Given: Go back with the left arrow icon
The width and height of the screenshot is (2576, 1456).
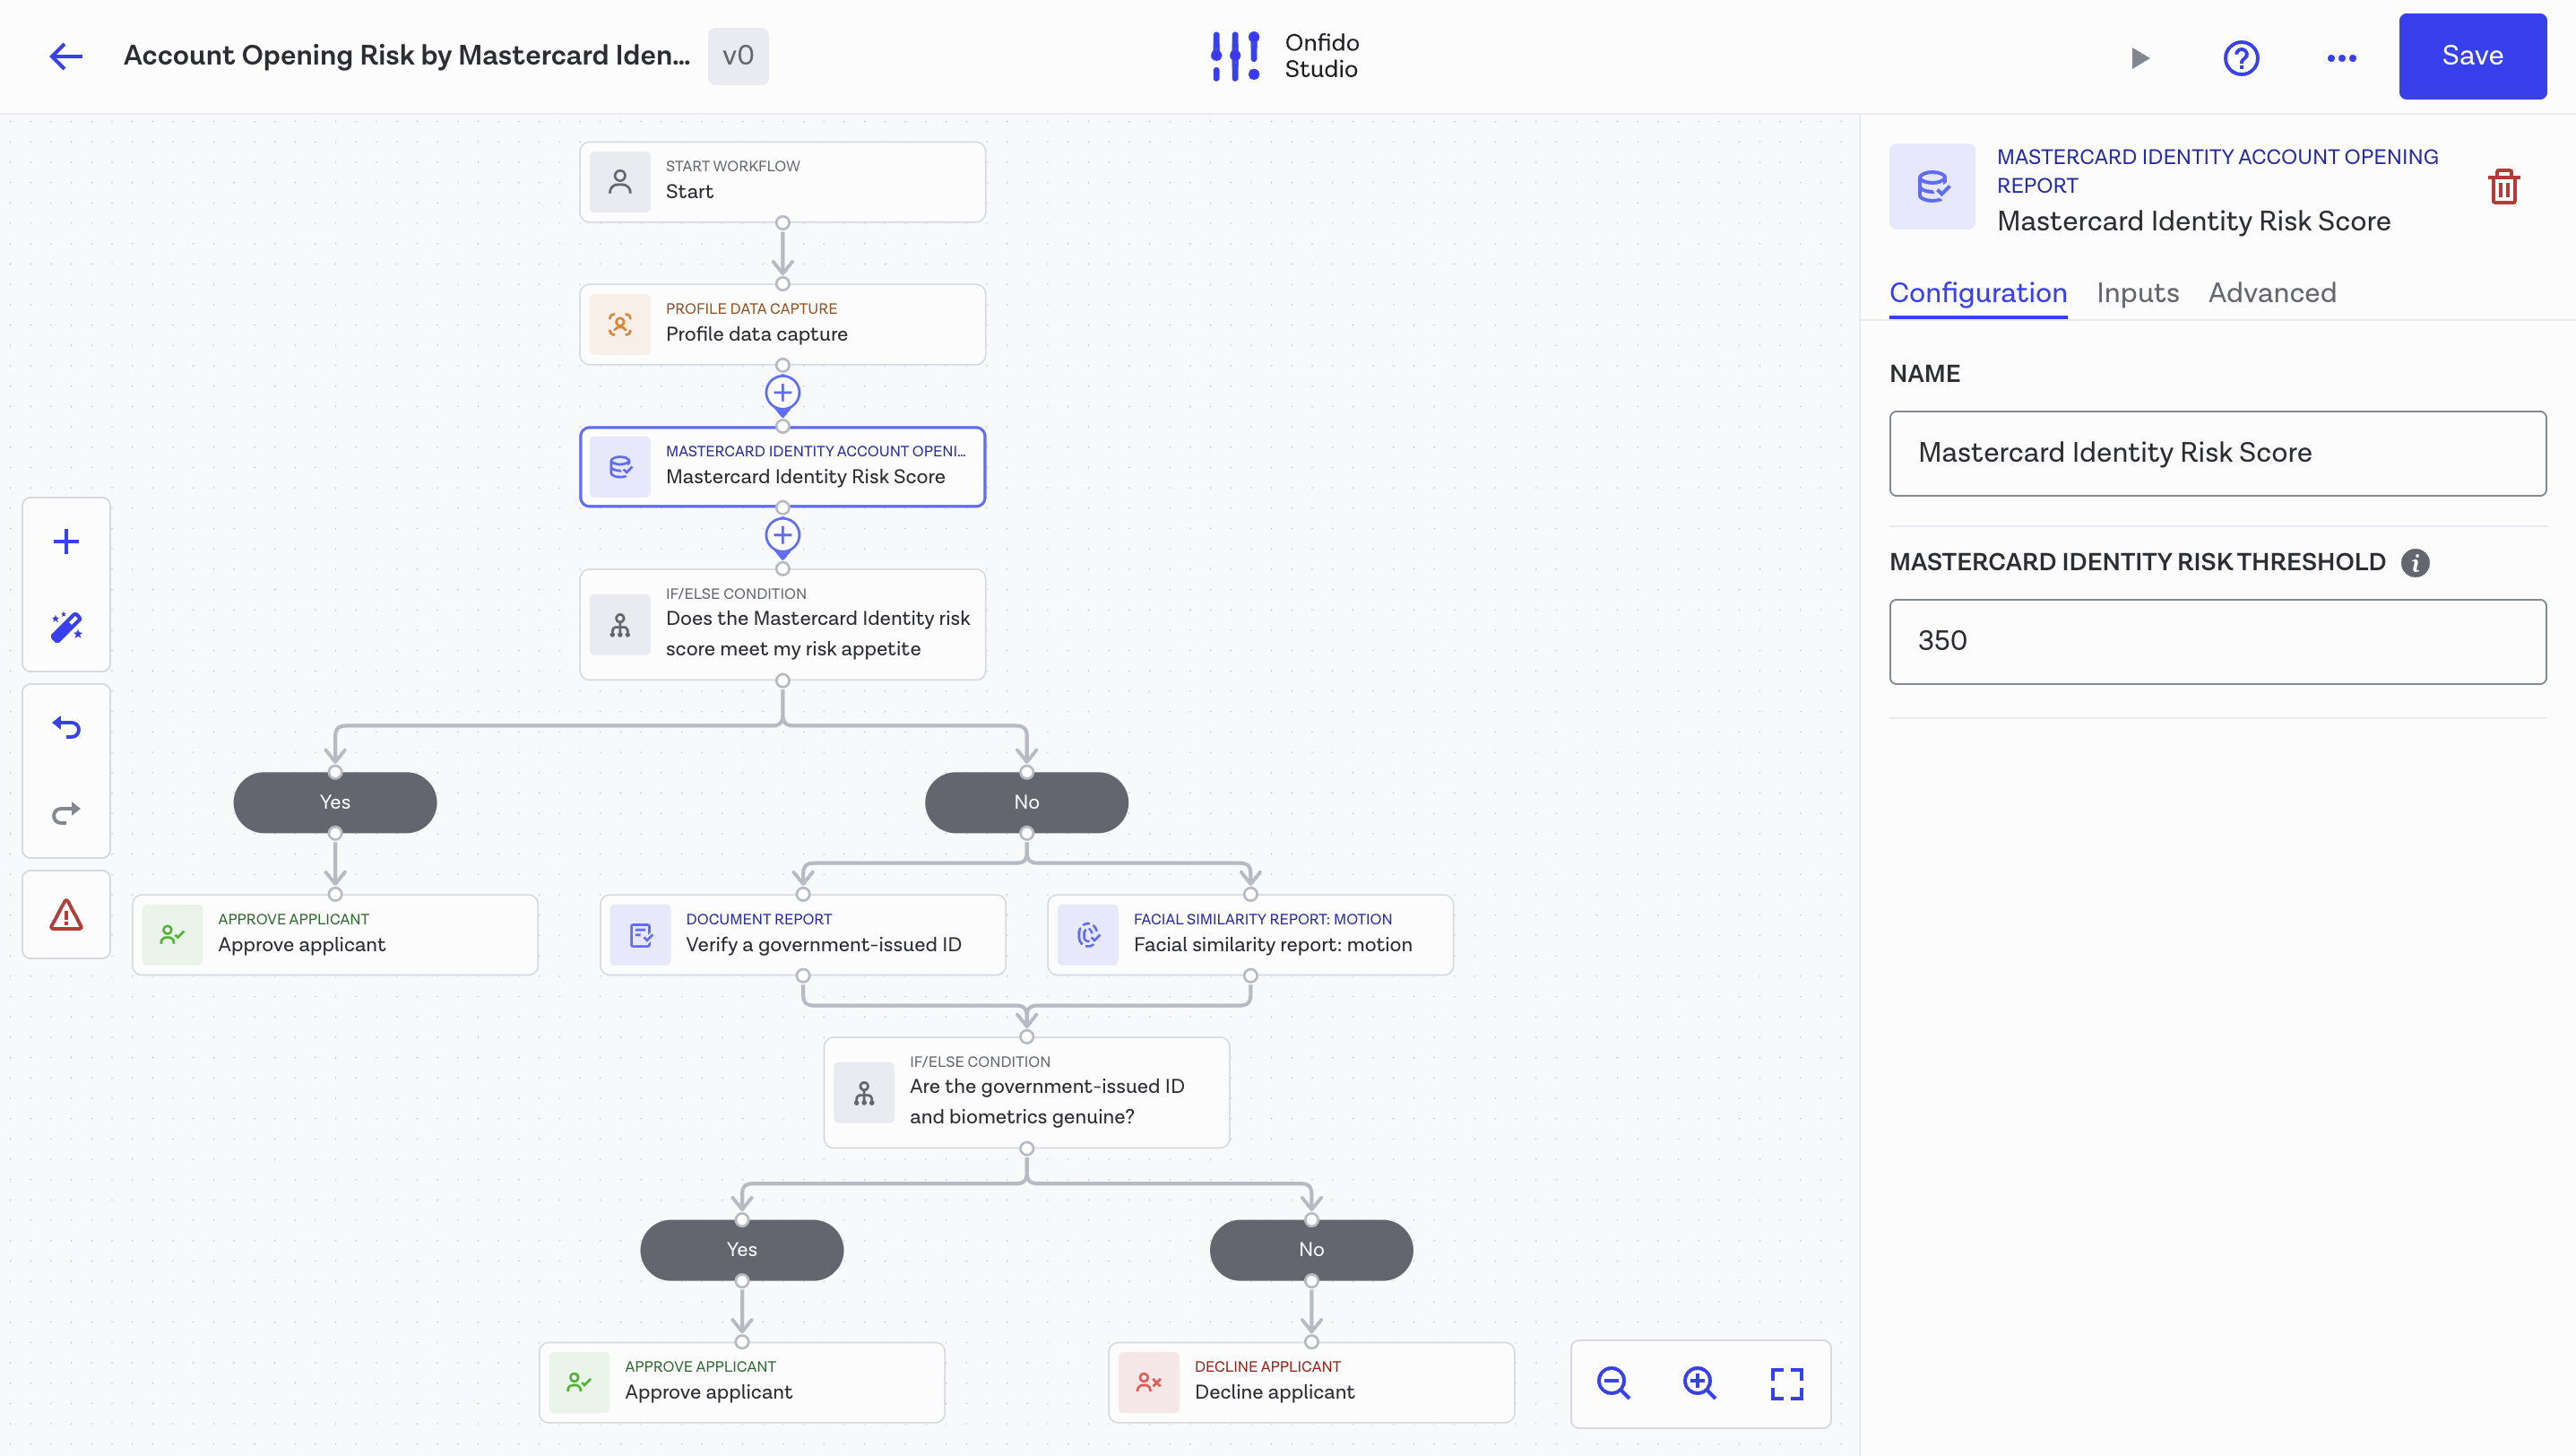Looking at the screenshot, I should tap(66, 56).
